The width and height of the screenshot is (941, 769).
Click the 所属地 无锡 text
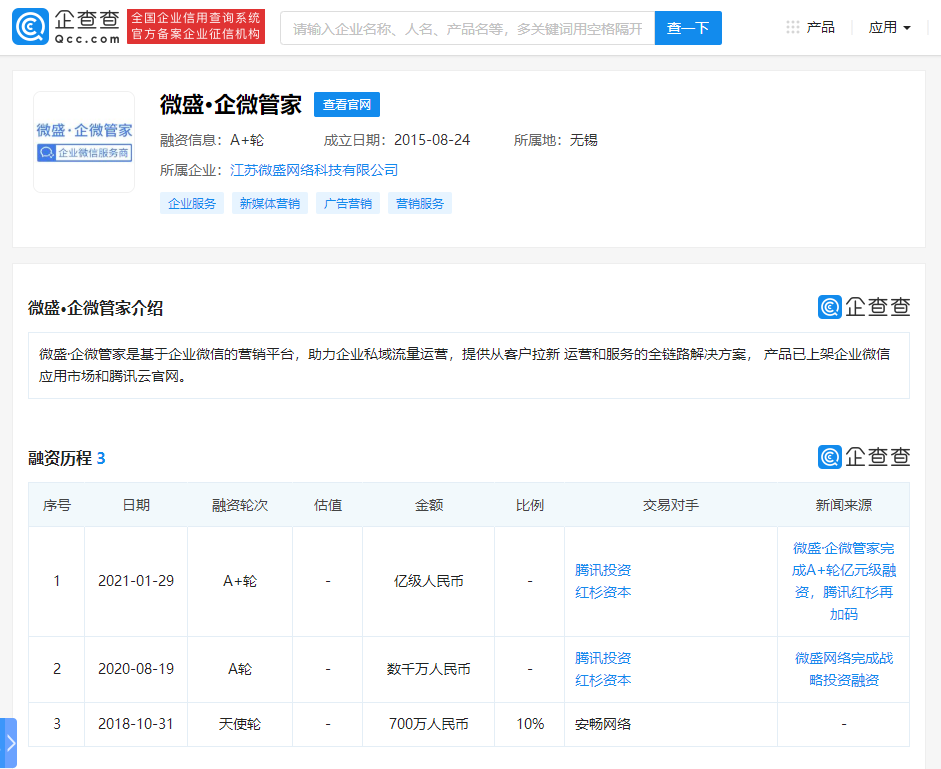point(556,140)
